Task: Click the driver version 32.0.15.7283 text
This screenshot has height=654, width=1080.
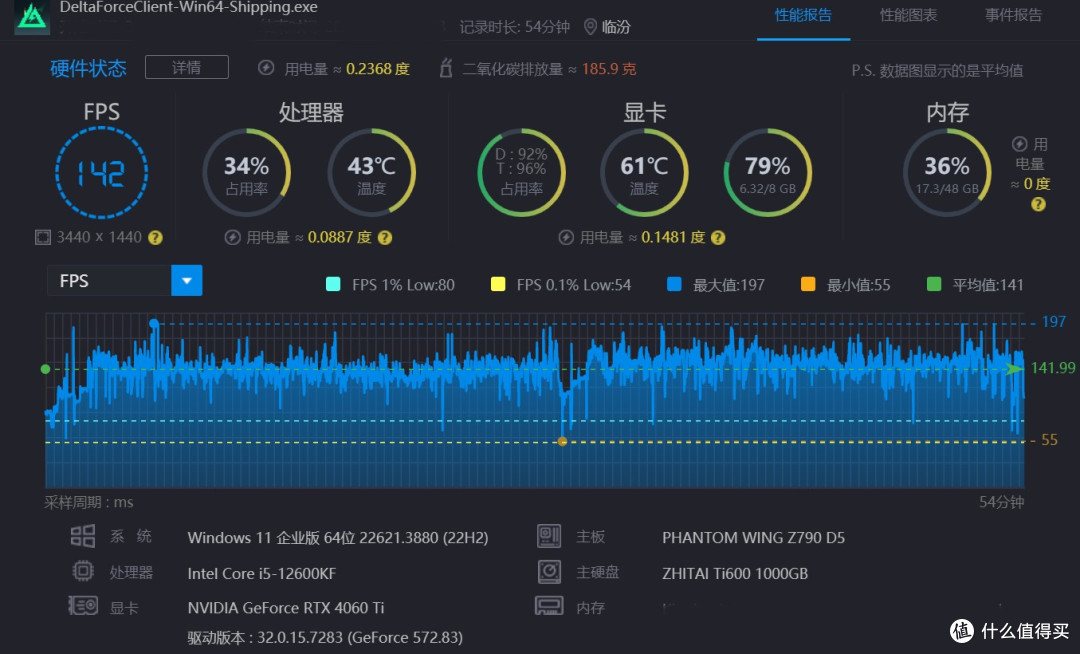Action: pos(325,638)
